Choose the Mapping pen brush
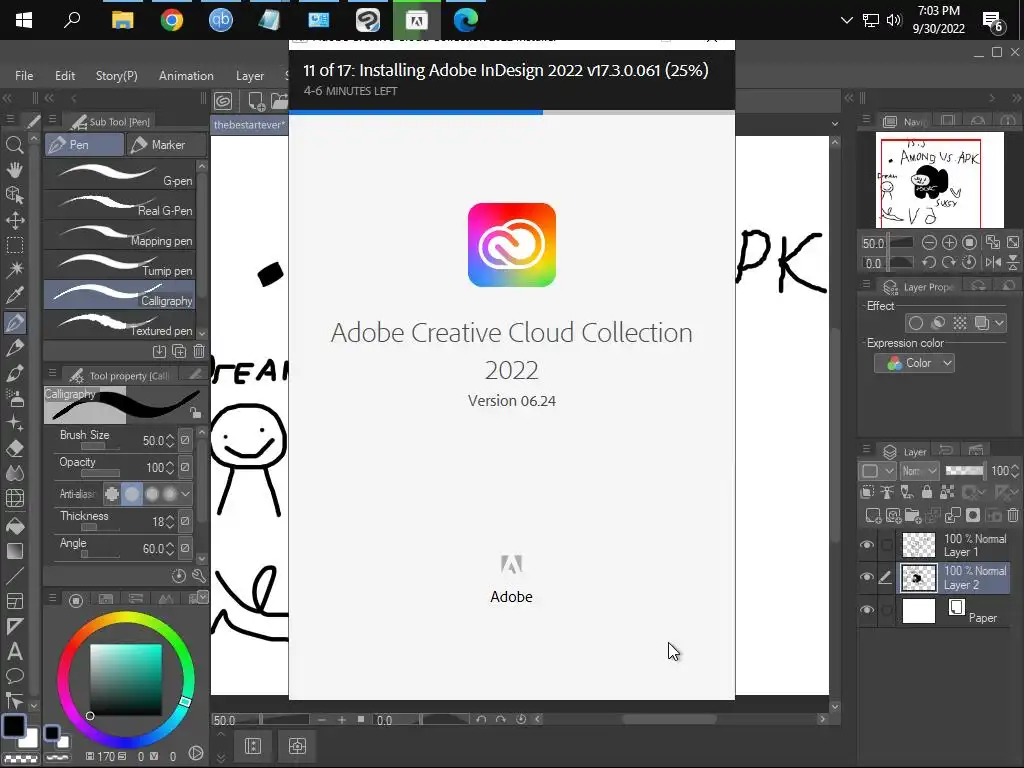This screenshot has height=768, width=1024. (120, 235)
